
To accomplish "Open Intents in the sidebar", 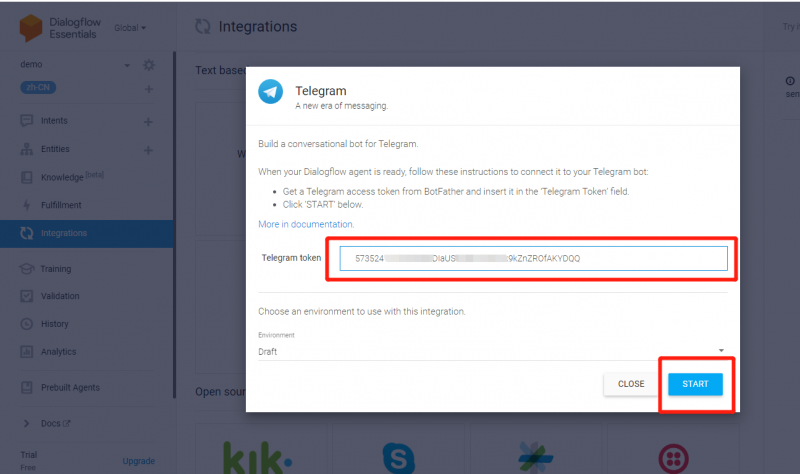I will coord(54,120).
